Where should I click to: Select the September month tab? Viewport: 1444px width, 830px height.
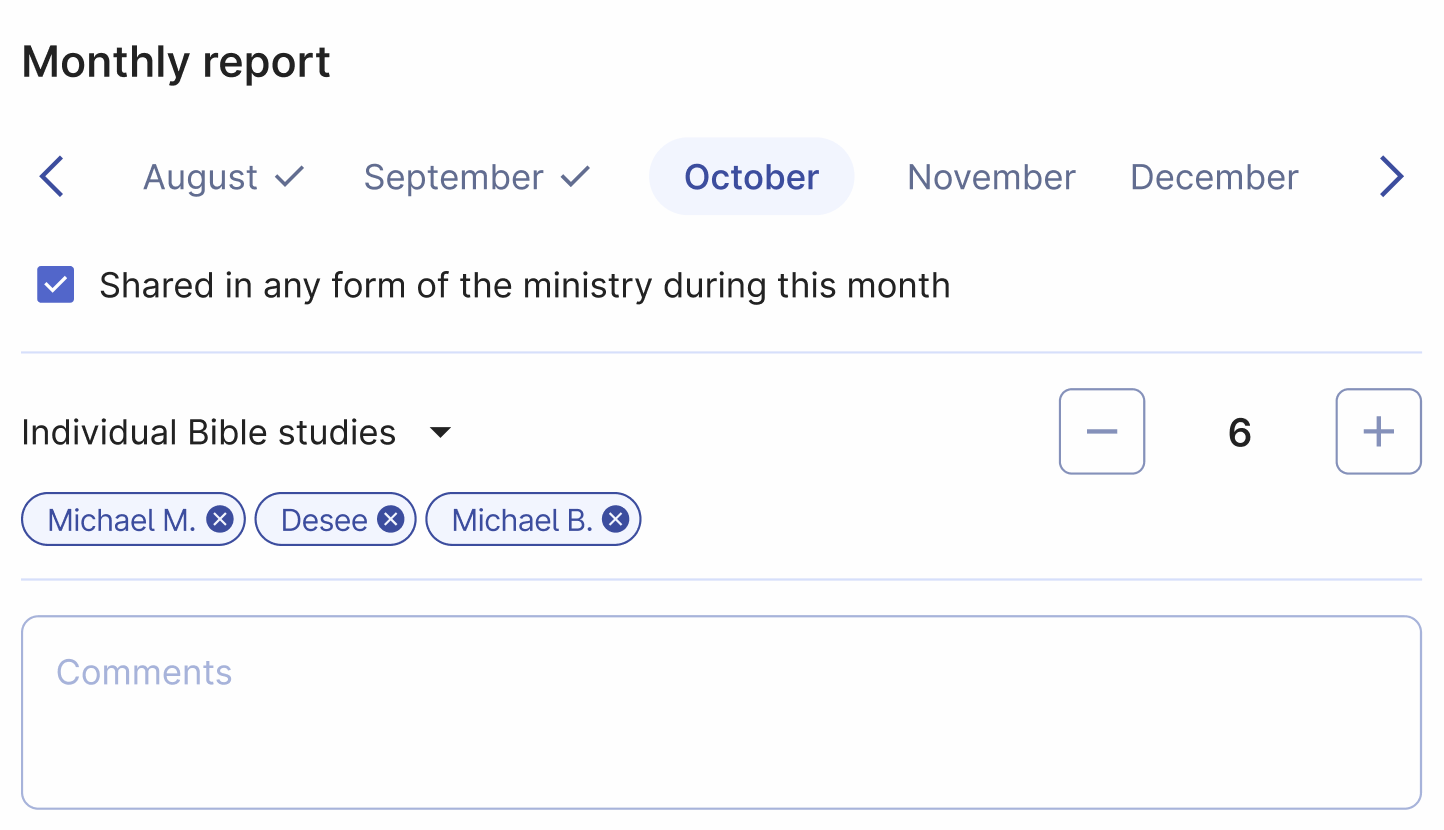coord(454,176)
